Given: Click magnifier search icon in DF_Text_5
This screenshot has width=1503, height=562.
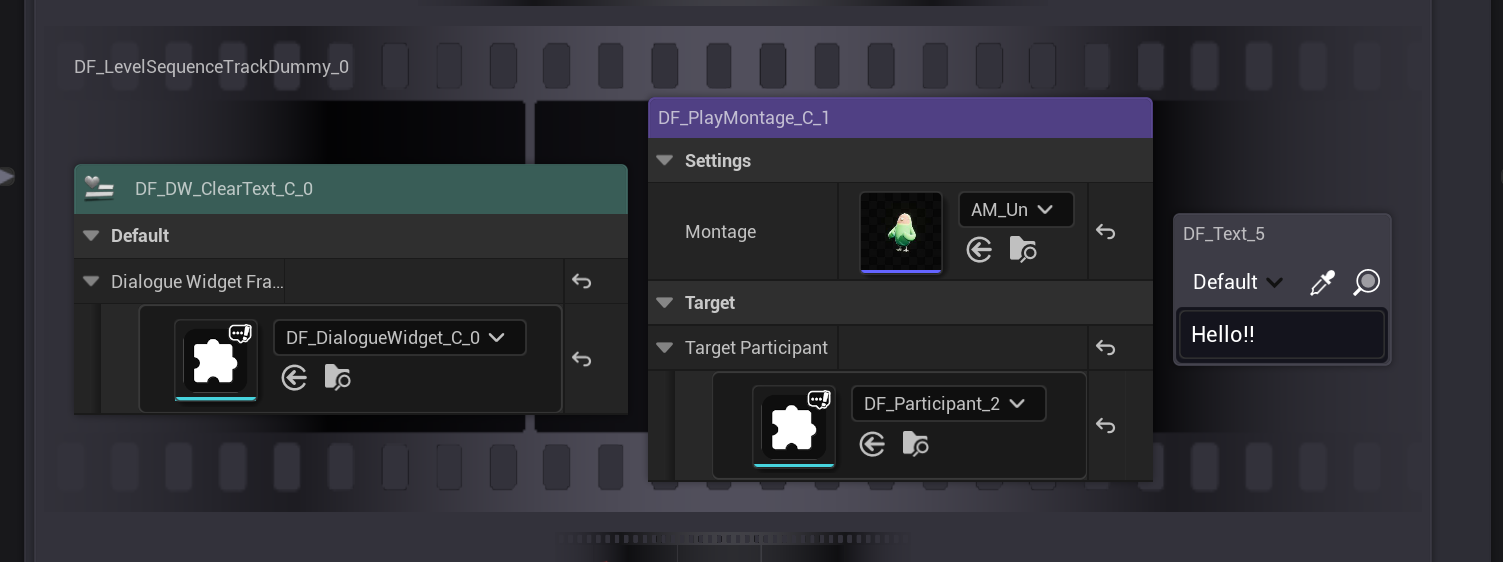Looking at the screenshot, I should [1366, 283].
